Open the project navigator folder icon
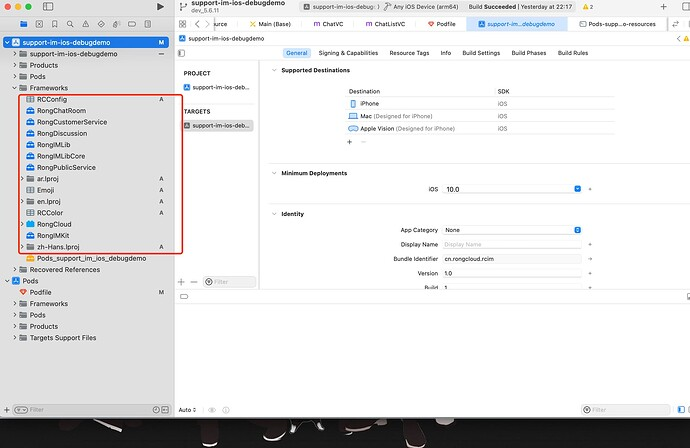This screenshot has width=690, height=448. (x=23, y=24)
